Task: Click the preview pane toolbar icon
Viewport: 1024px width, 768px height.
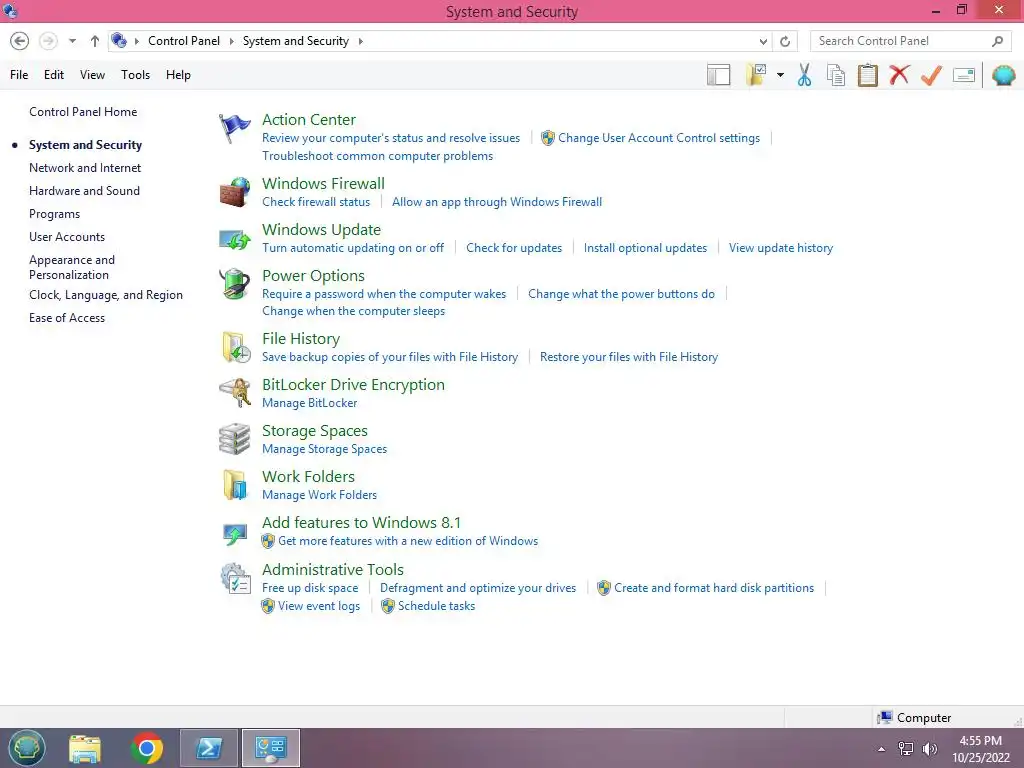Action: tap(718, 75)
